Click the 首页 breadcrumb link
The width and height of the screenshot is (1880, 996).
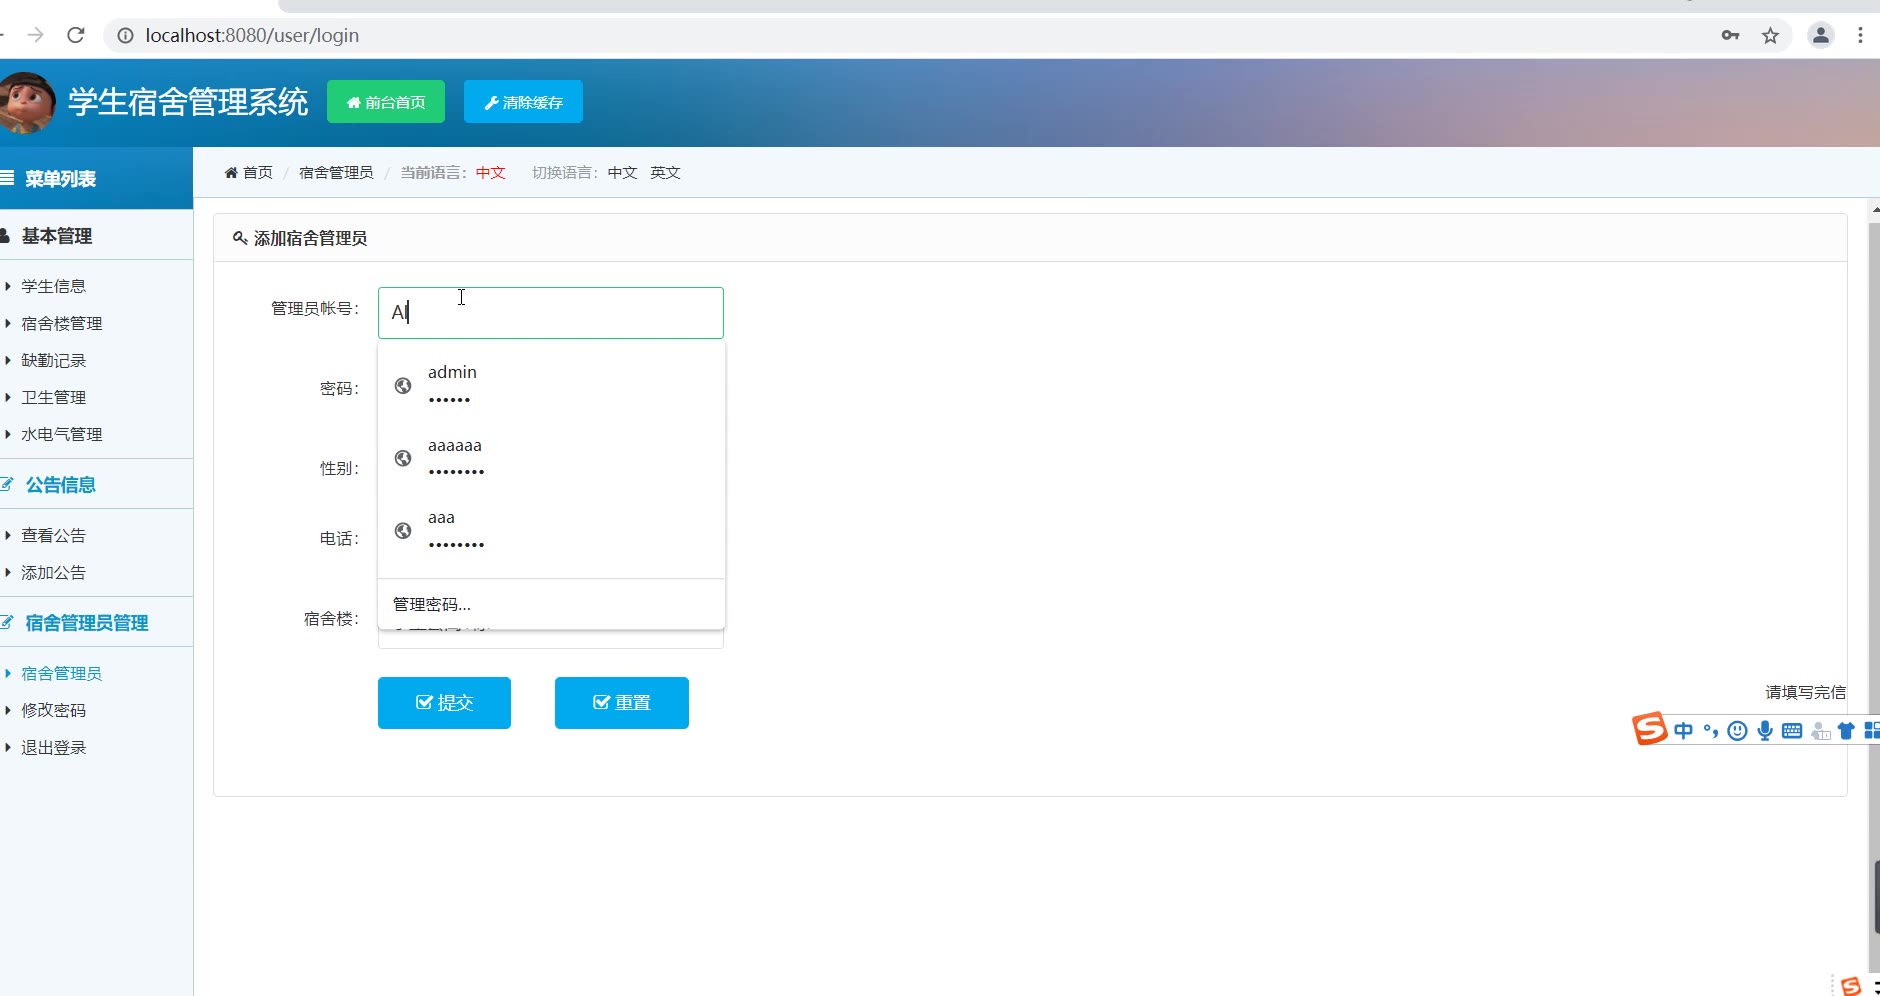coord(249,173)
